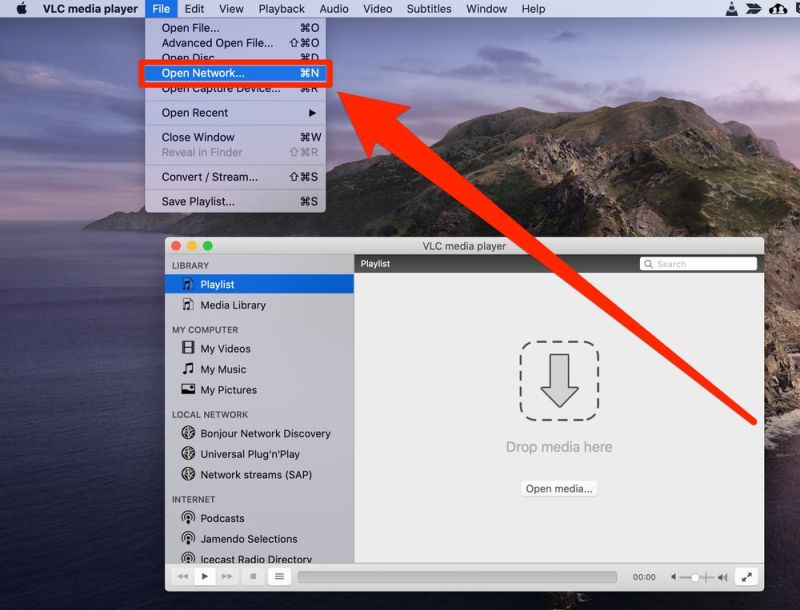Select My Music under My Computer

click(x=226, y=369)
